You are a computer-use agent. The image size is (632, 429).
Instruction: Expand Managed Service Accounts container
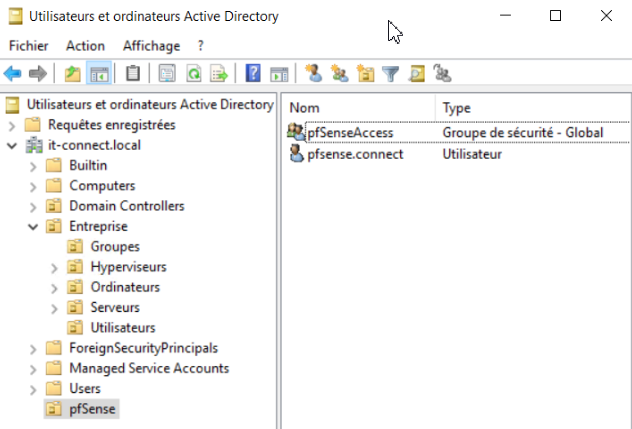click(x=33, y=369)
